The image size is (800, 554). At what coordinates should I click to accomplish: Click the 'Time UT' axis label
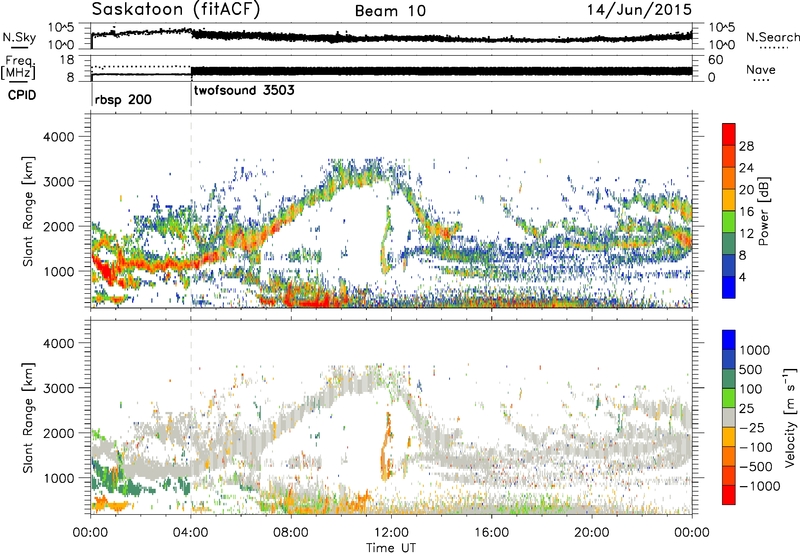tap(391, 547)
